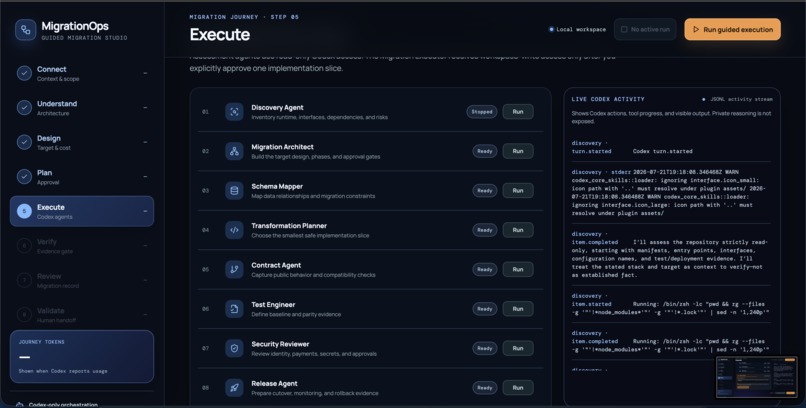Click the 'Shown when Codex reports usage' text
This screenshot has height=408, width=806.
tap(63, 371)
